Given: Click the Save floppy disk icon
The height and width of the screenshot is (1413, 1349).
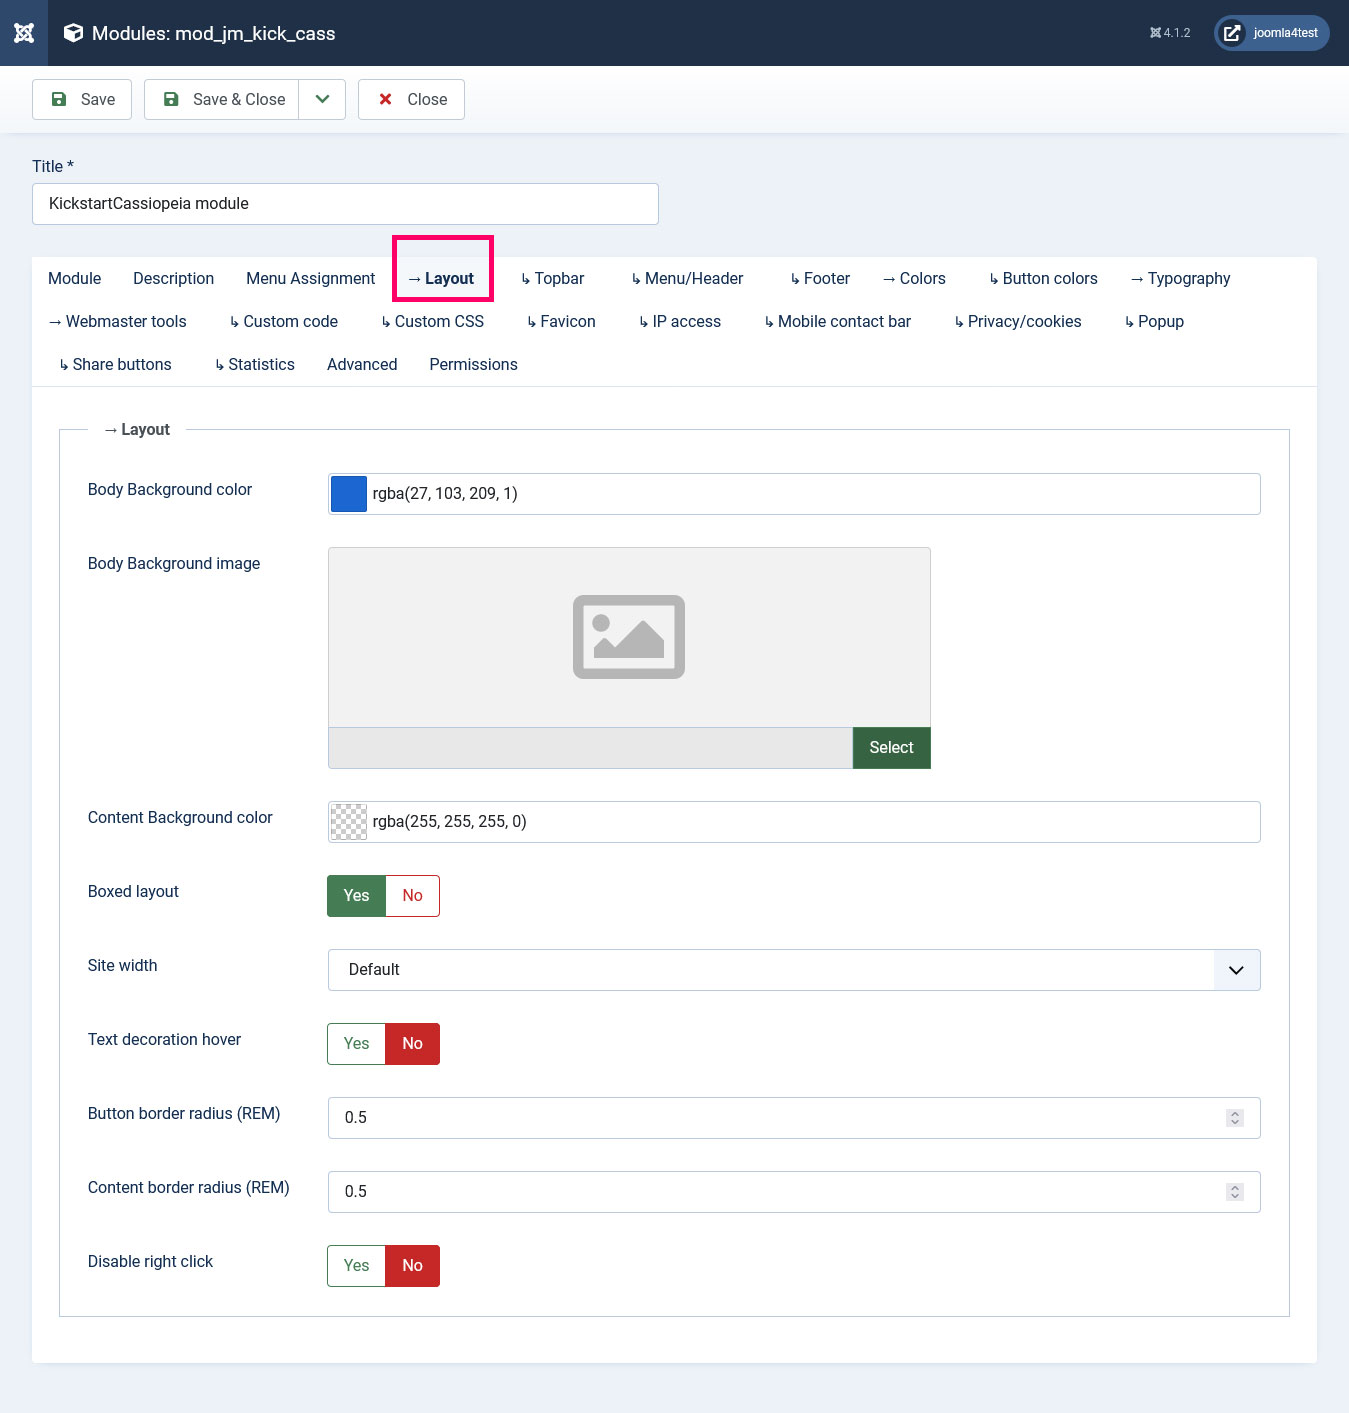Looking at the screenshot, I should pyautogui.click(x=59, y=99).
